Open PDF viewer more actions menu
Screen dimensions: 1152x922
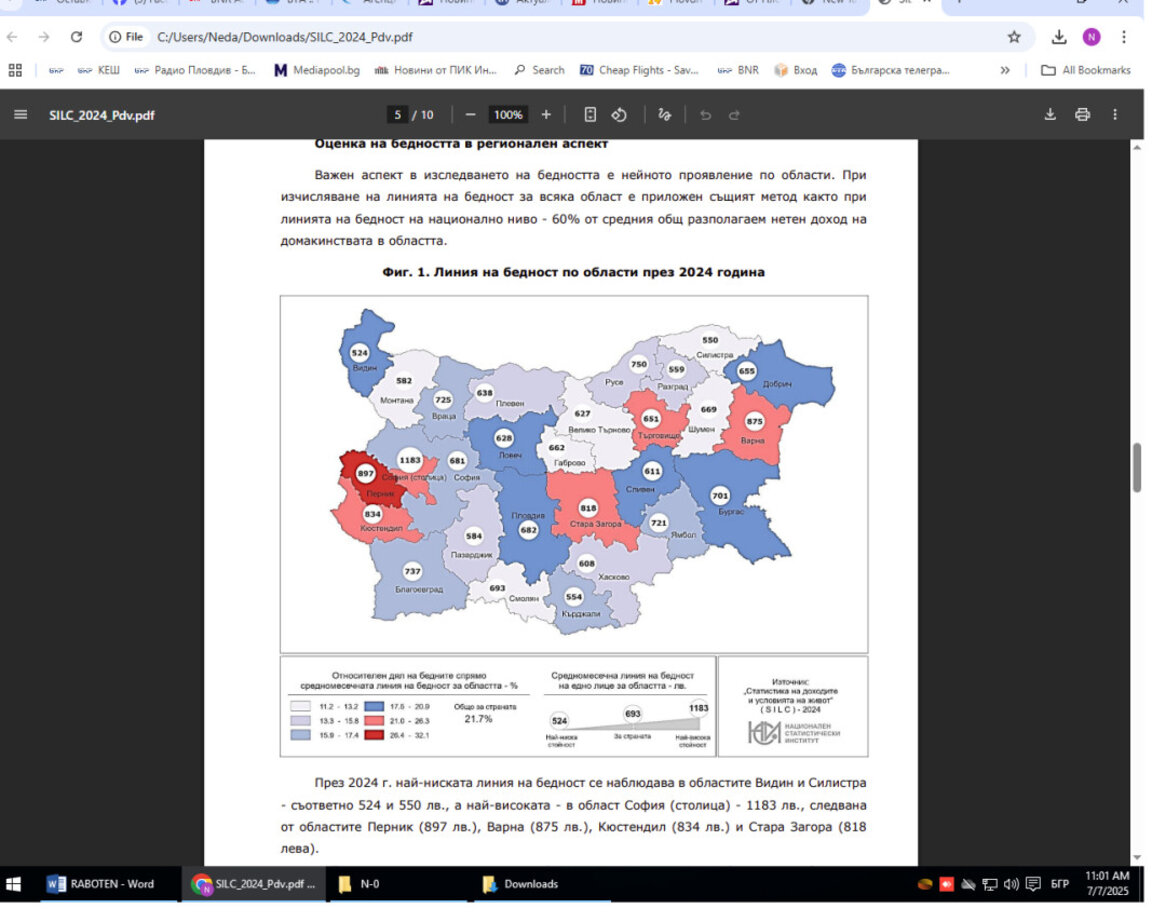(x=1115, y=115)
